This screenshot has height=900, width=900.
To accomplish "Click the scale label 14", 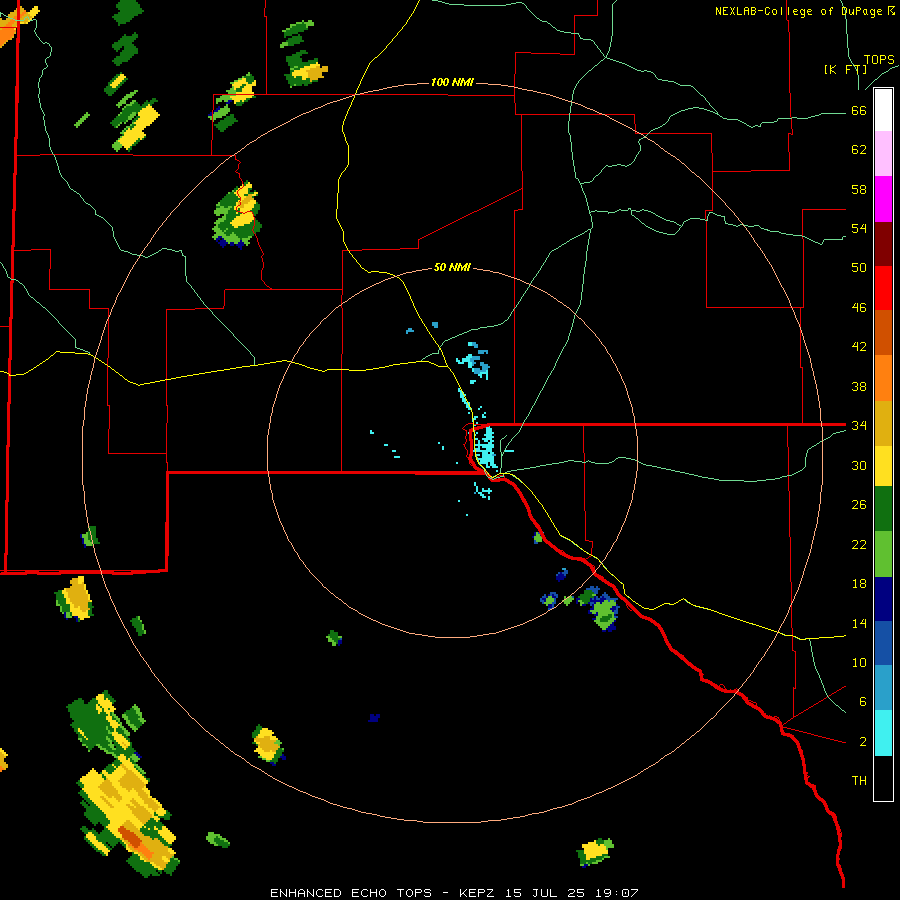I will tap(859, 623).
